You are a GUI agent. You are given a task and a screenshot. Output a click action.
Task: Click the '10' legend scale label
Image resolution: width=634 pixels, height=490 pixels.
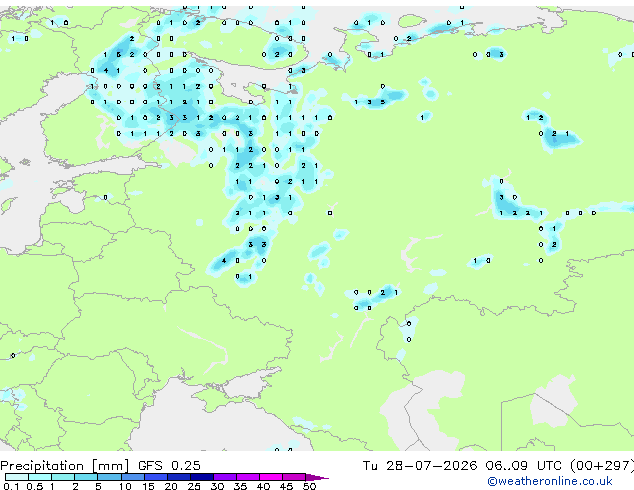(125, 486)
